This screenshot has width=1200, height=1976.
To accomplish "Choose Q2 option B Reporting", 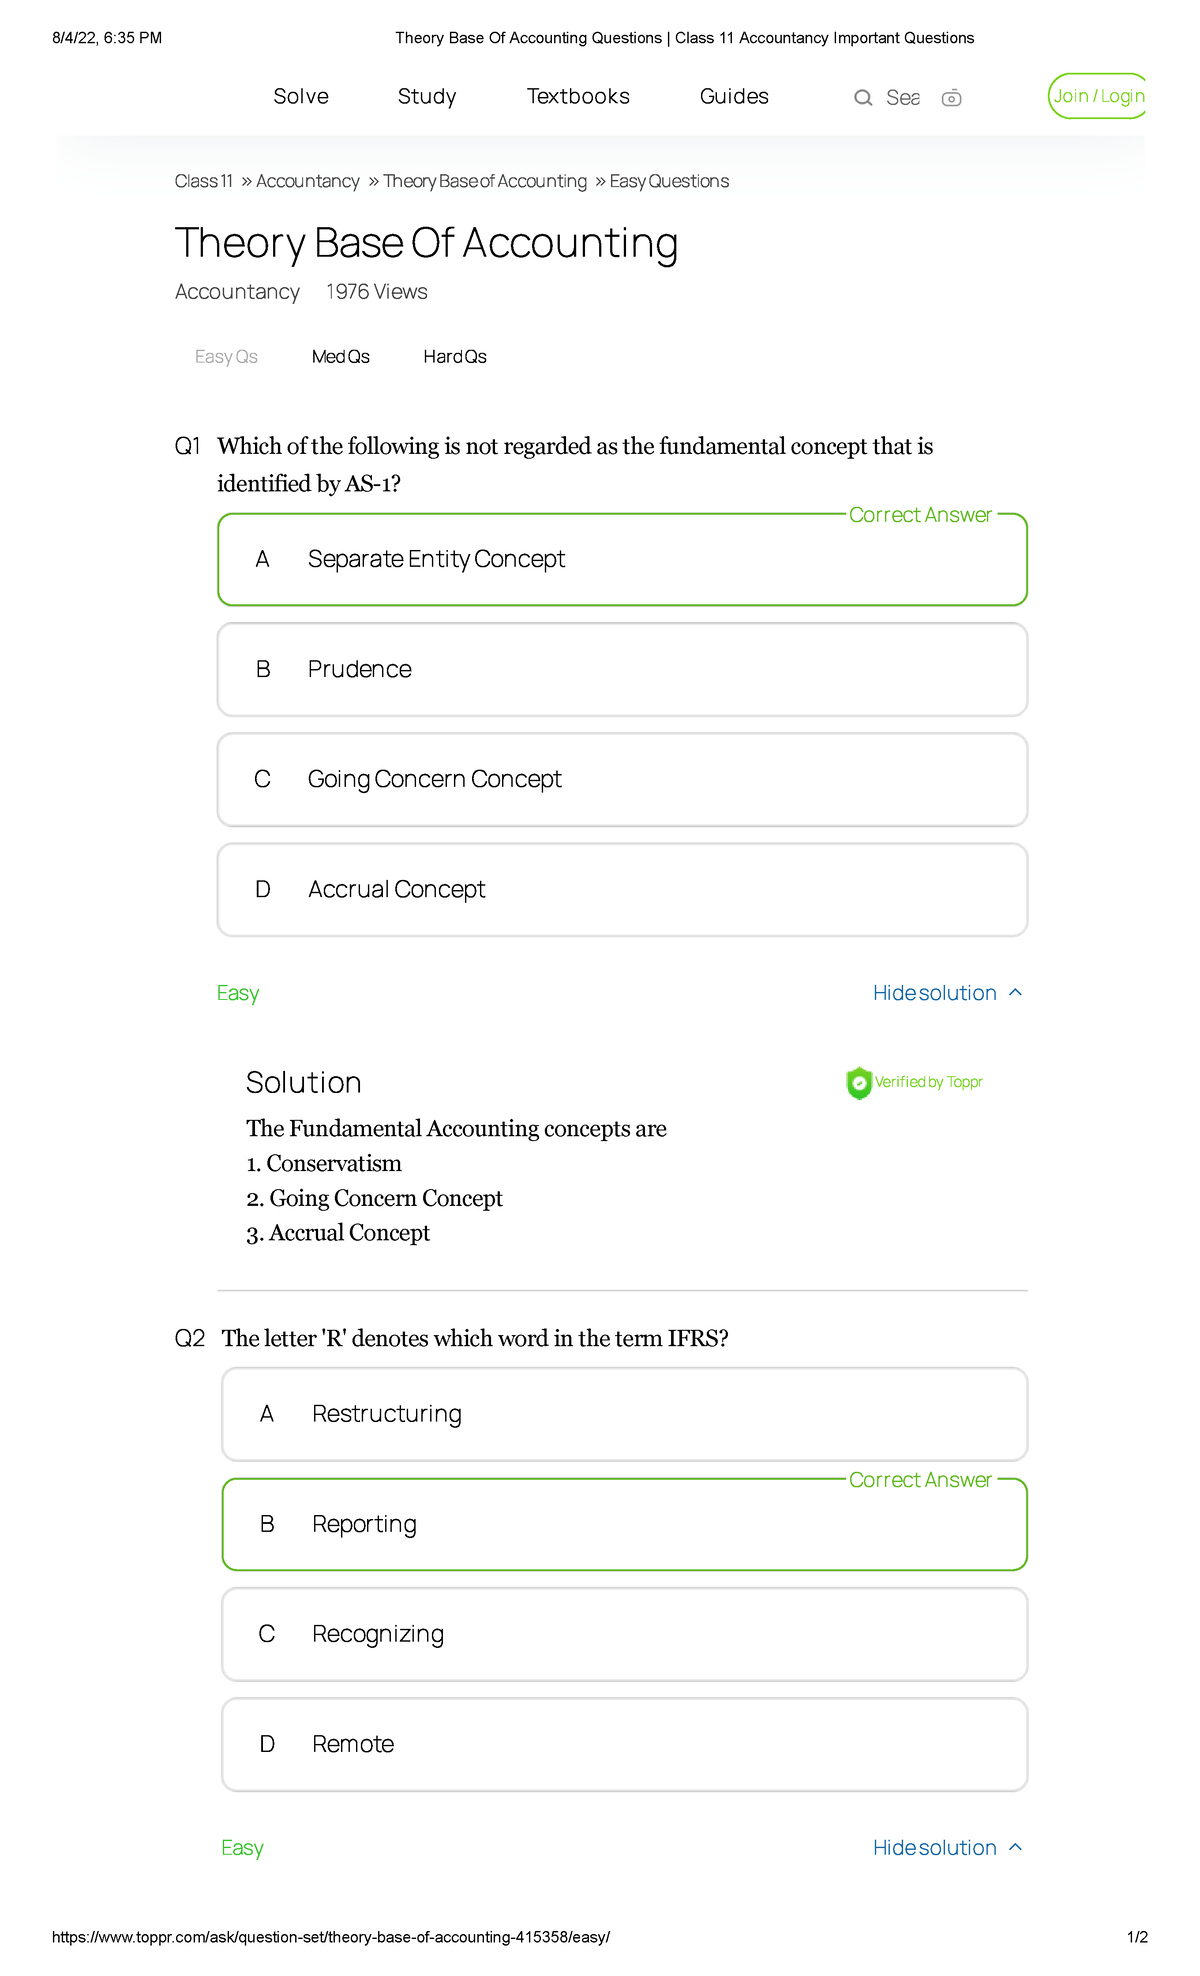I will pos(624,1524).
